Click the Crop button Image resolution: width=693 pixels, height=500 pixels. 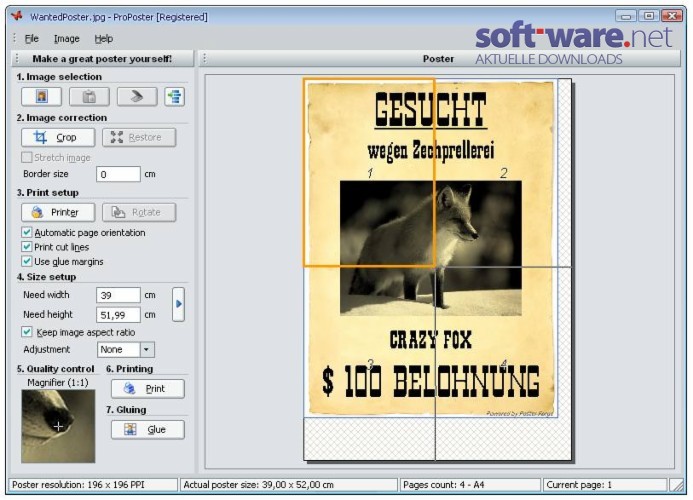coord(58,137)
